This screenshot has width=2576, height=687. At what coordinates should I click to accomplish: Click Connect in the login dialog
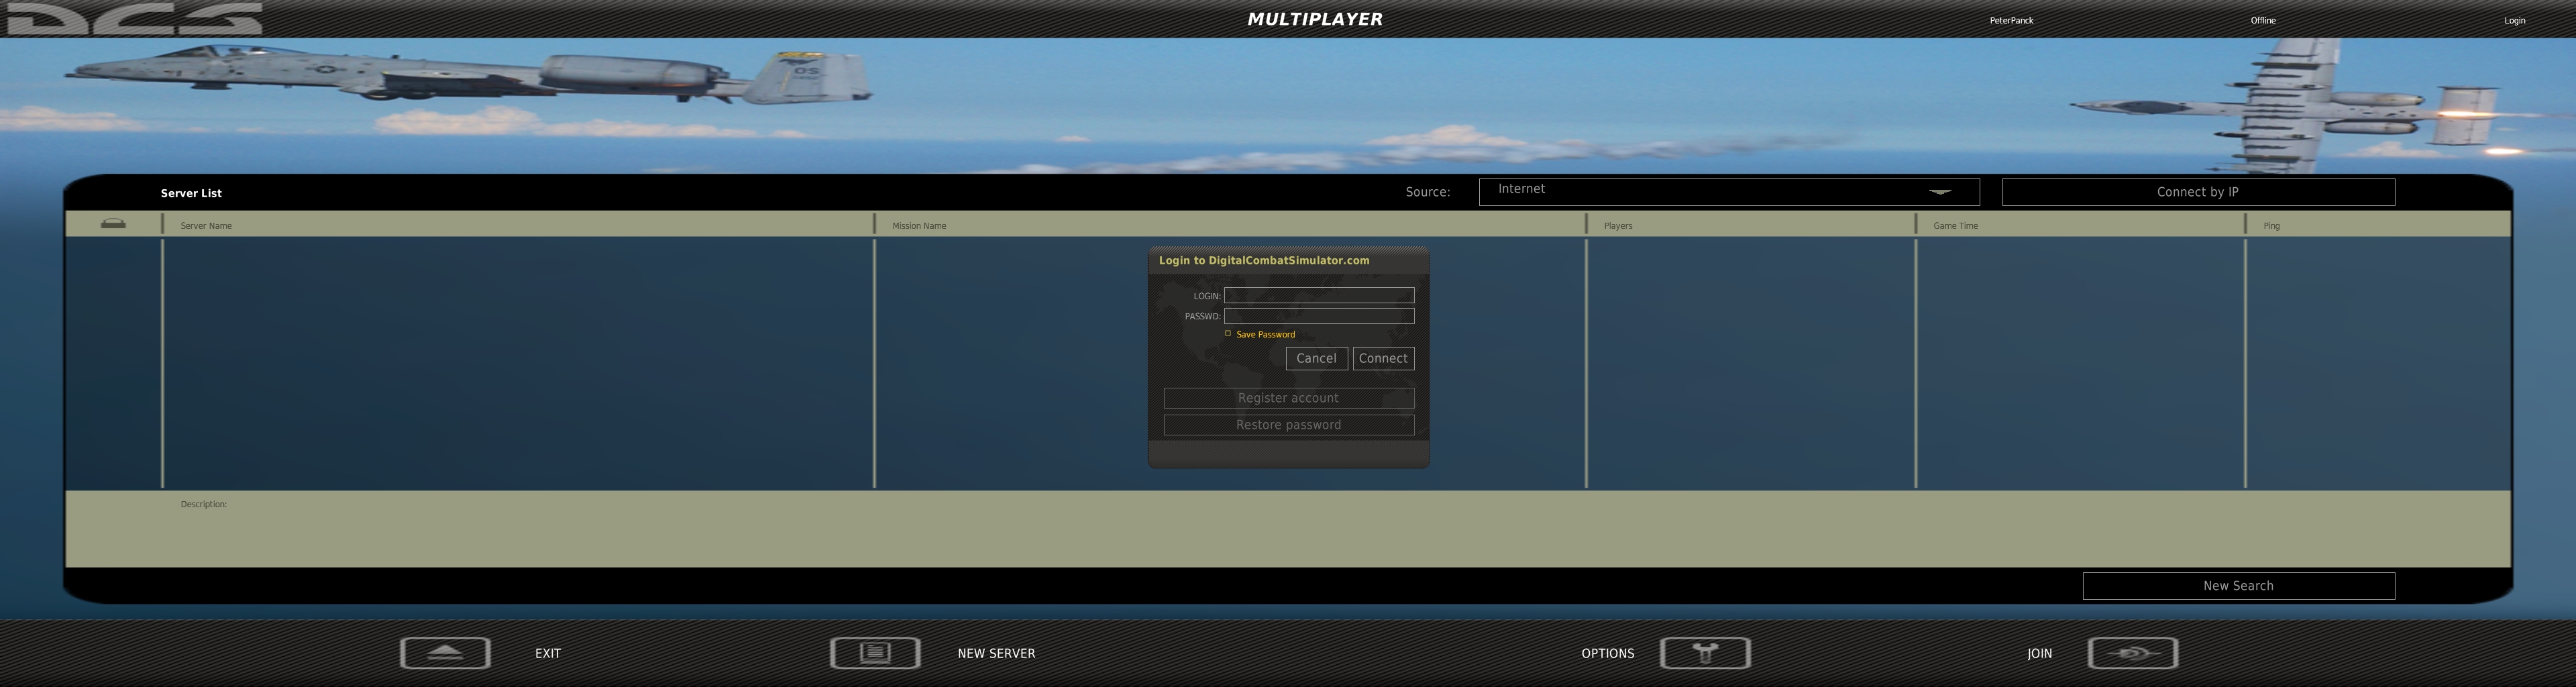[x=1383, y=358]
